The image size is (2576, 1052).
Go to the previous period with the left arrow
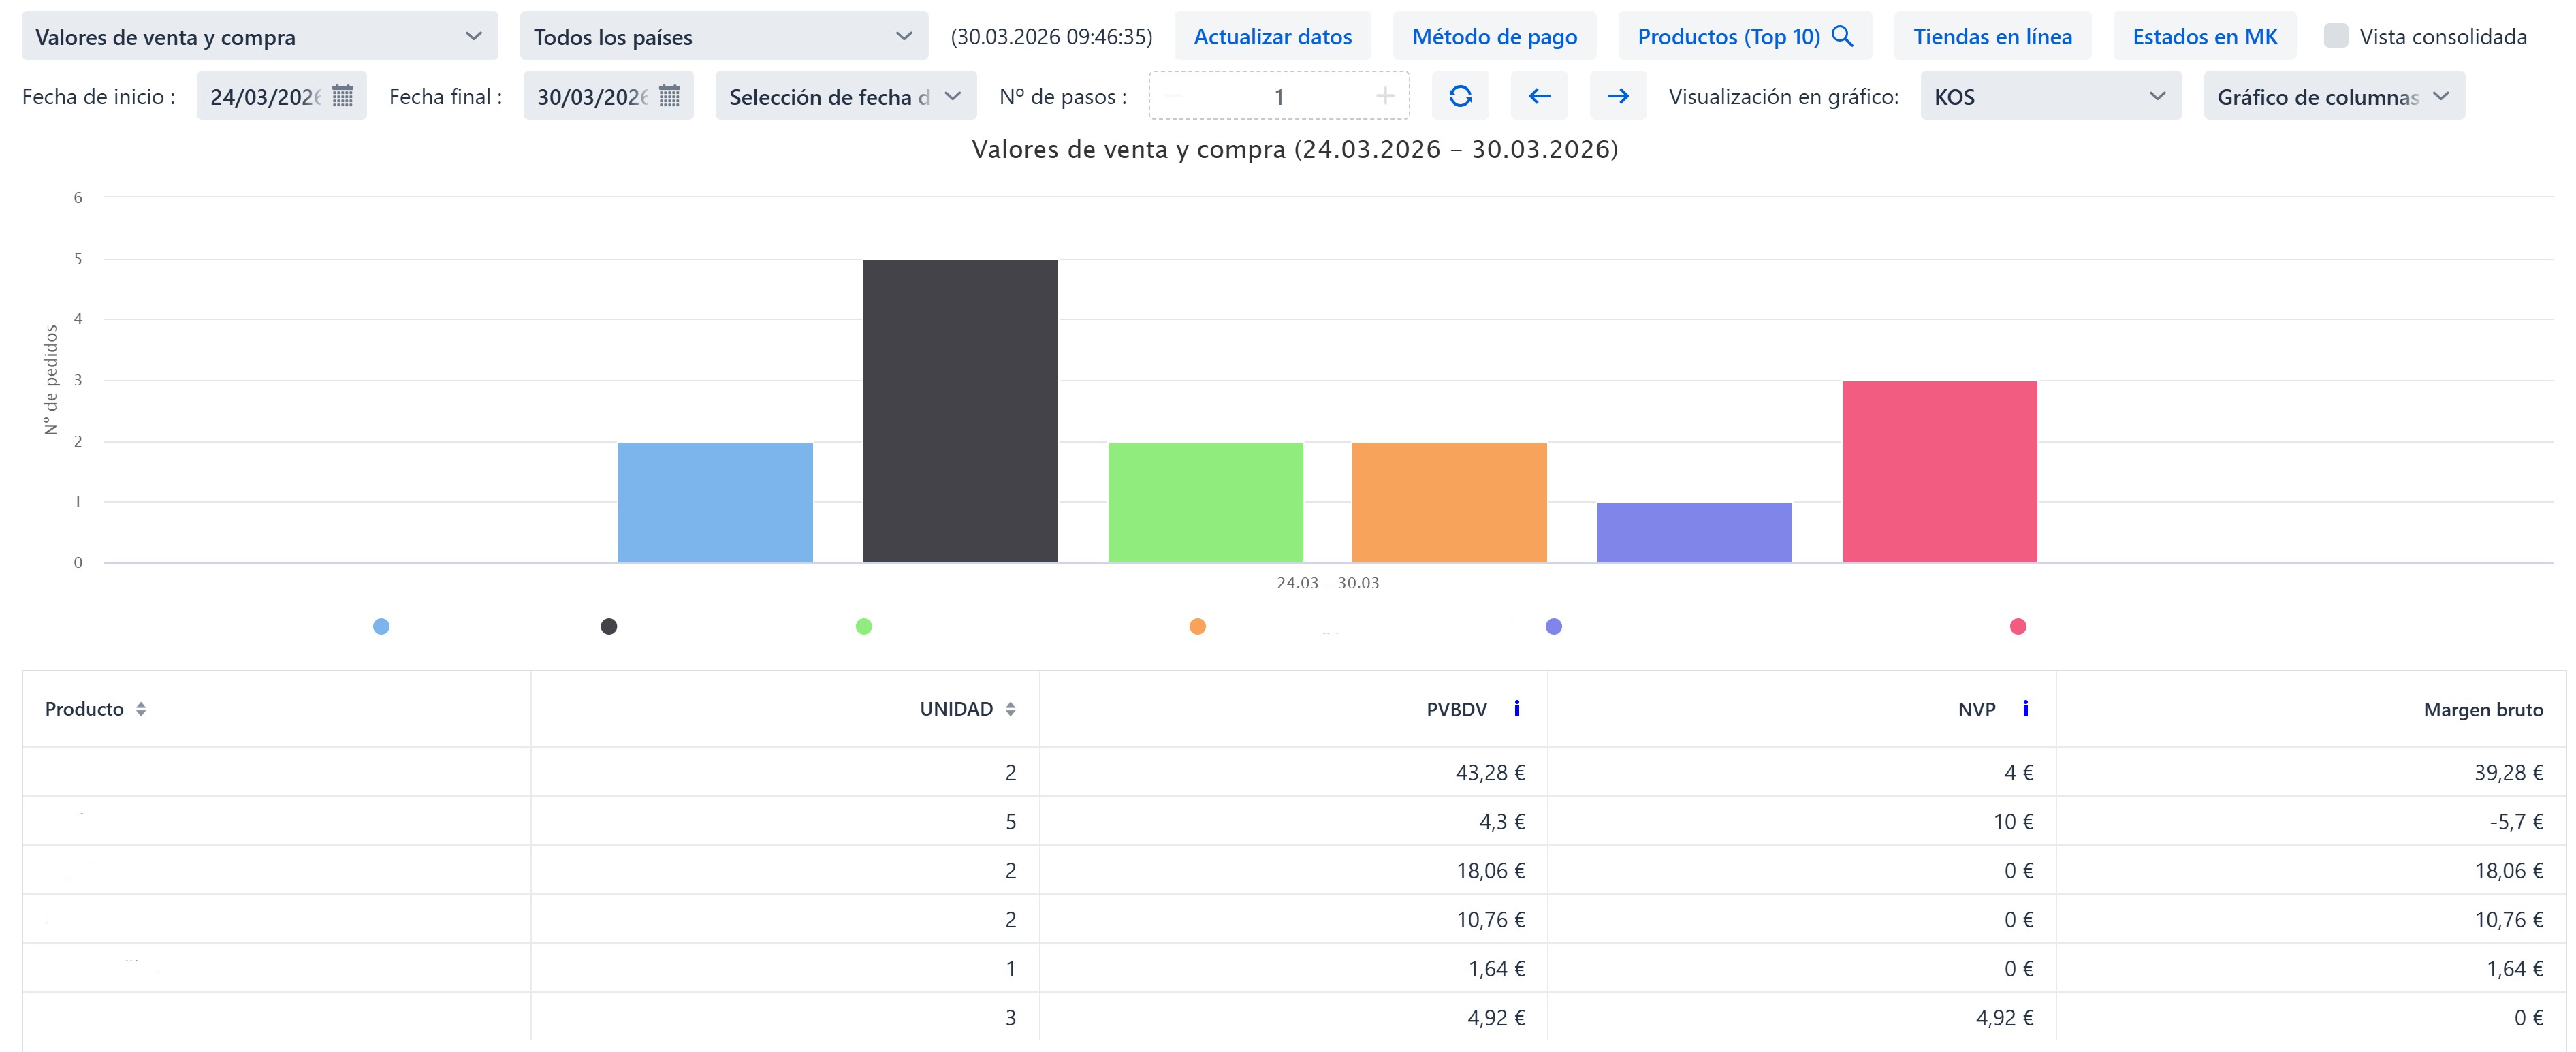click(1539, 96)
